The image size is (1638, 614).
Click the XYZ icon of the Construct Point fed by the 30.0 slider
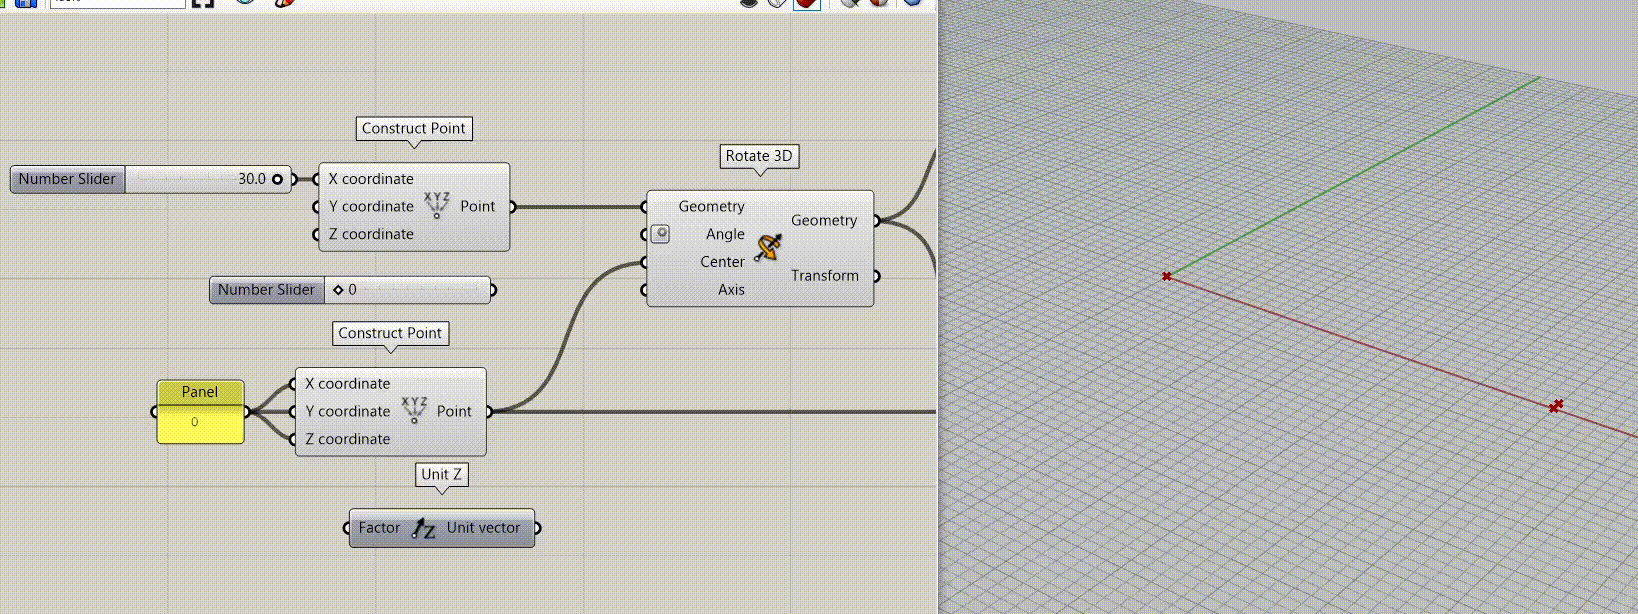(x=437, y=206)
